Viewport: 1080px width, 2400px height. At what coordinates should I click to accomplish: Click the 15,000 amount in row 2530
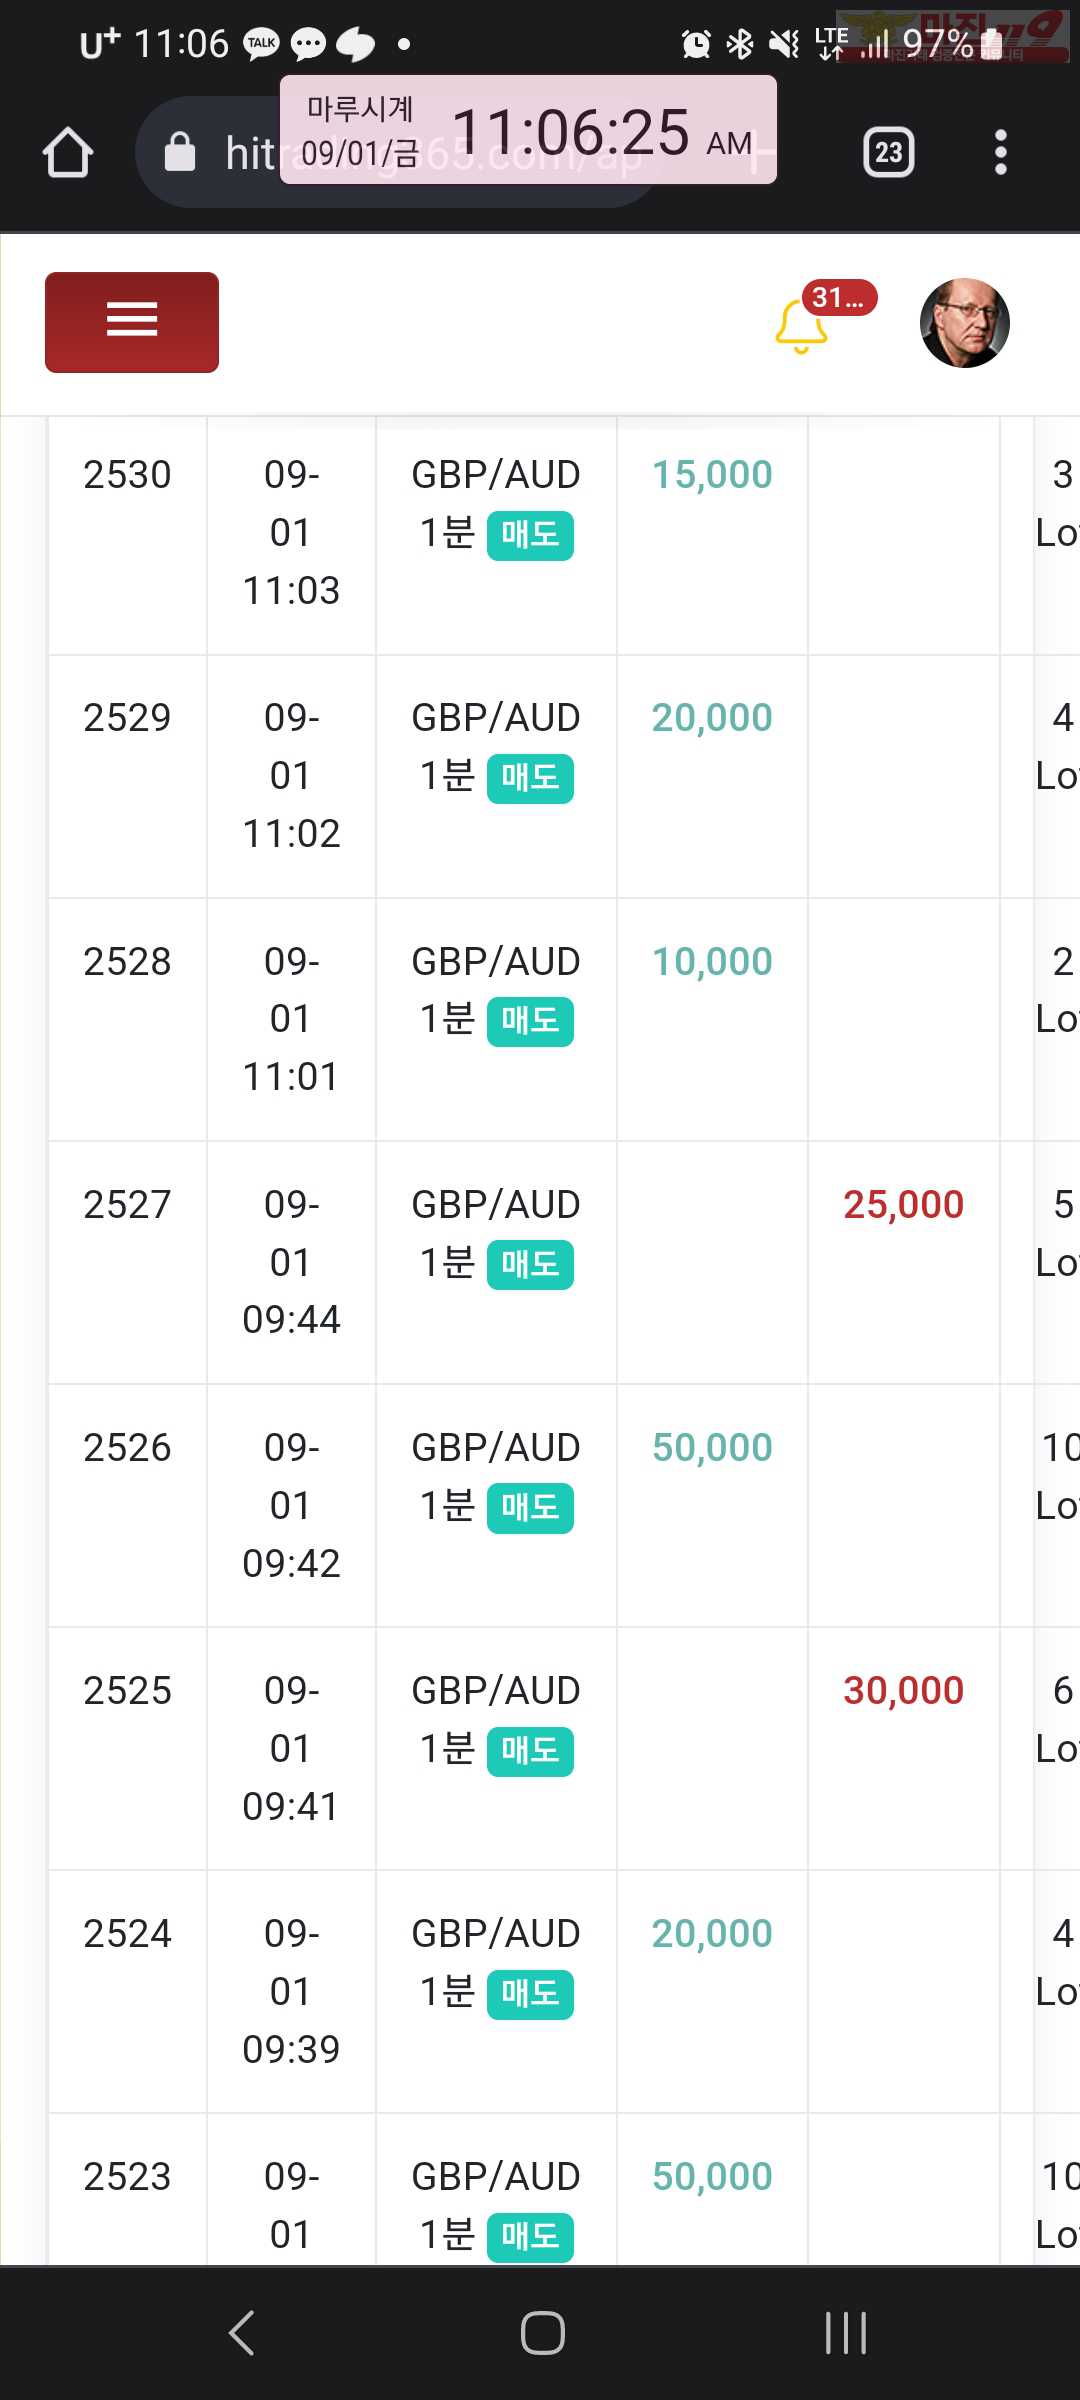tap(712, 475)
